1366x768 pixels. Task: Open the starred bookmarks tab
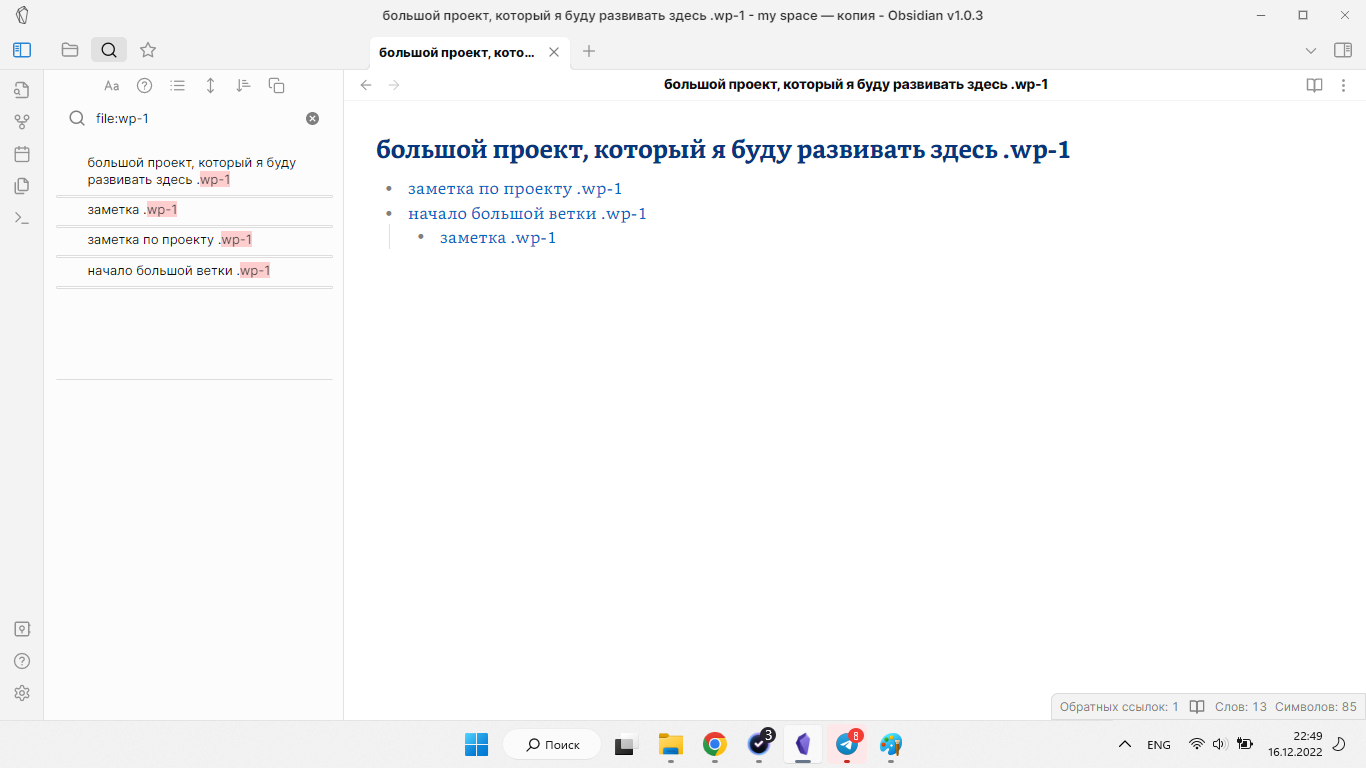148,50
